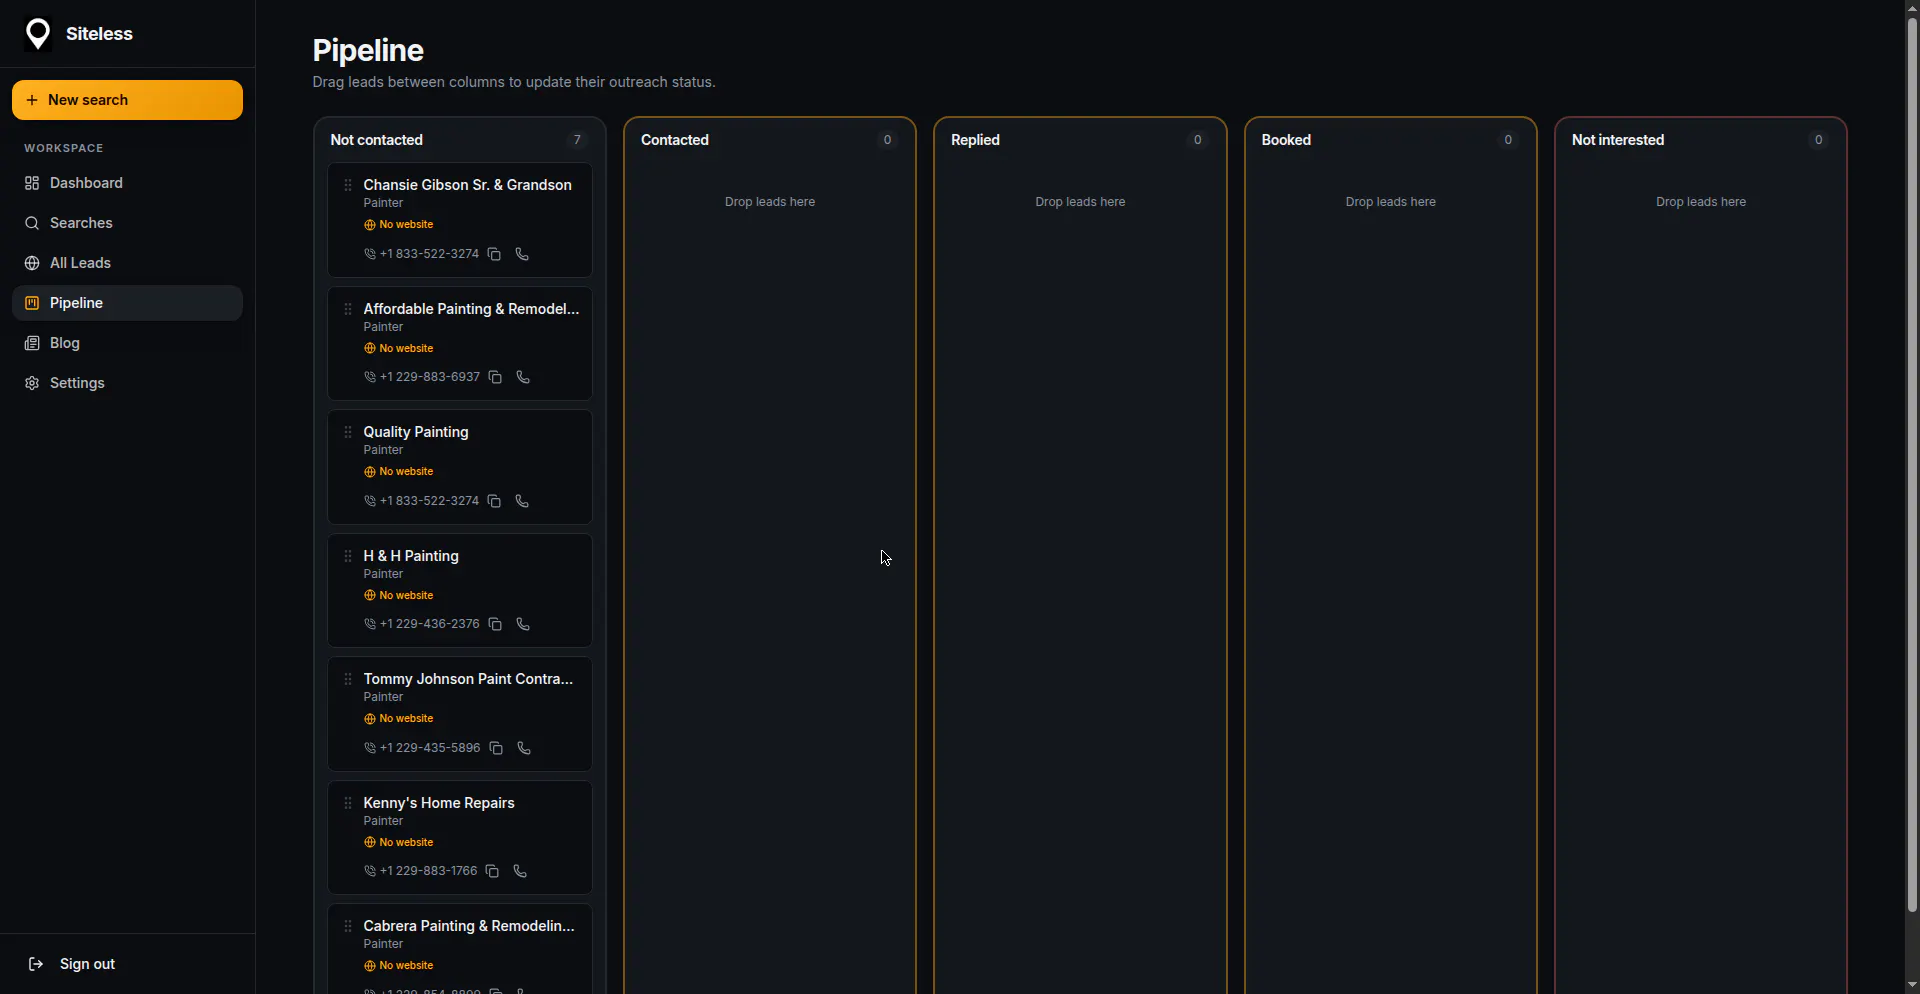Call Chansie Gibson Sr. & Grandson
The height and width of the screenshot is (994, 1920).
tap(522, 254)
